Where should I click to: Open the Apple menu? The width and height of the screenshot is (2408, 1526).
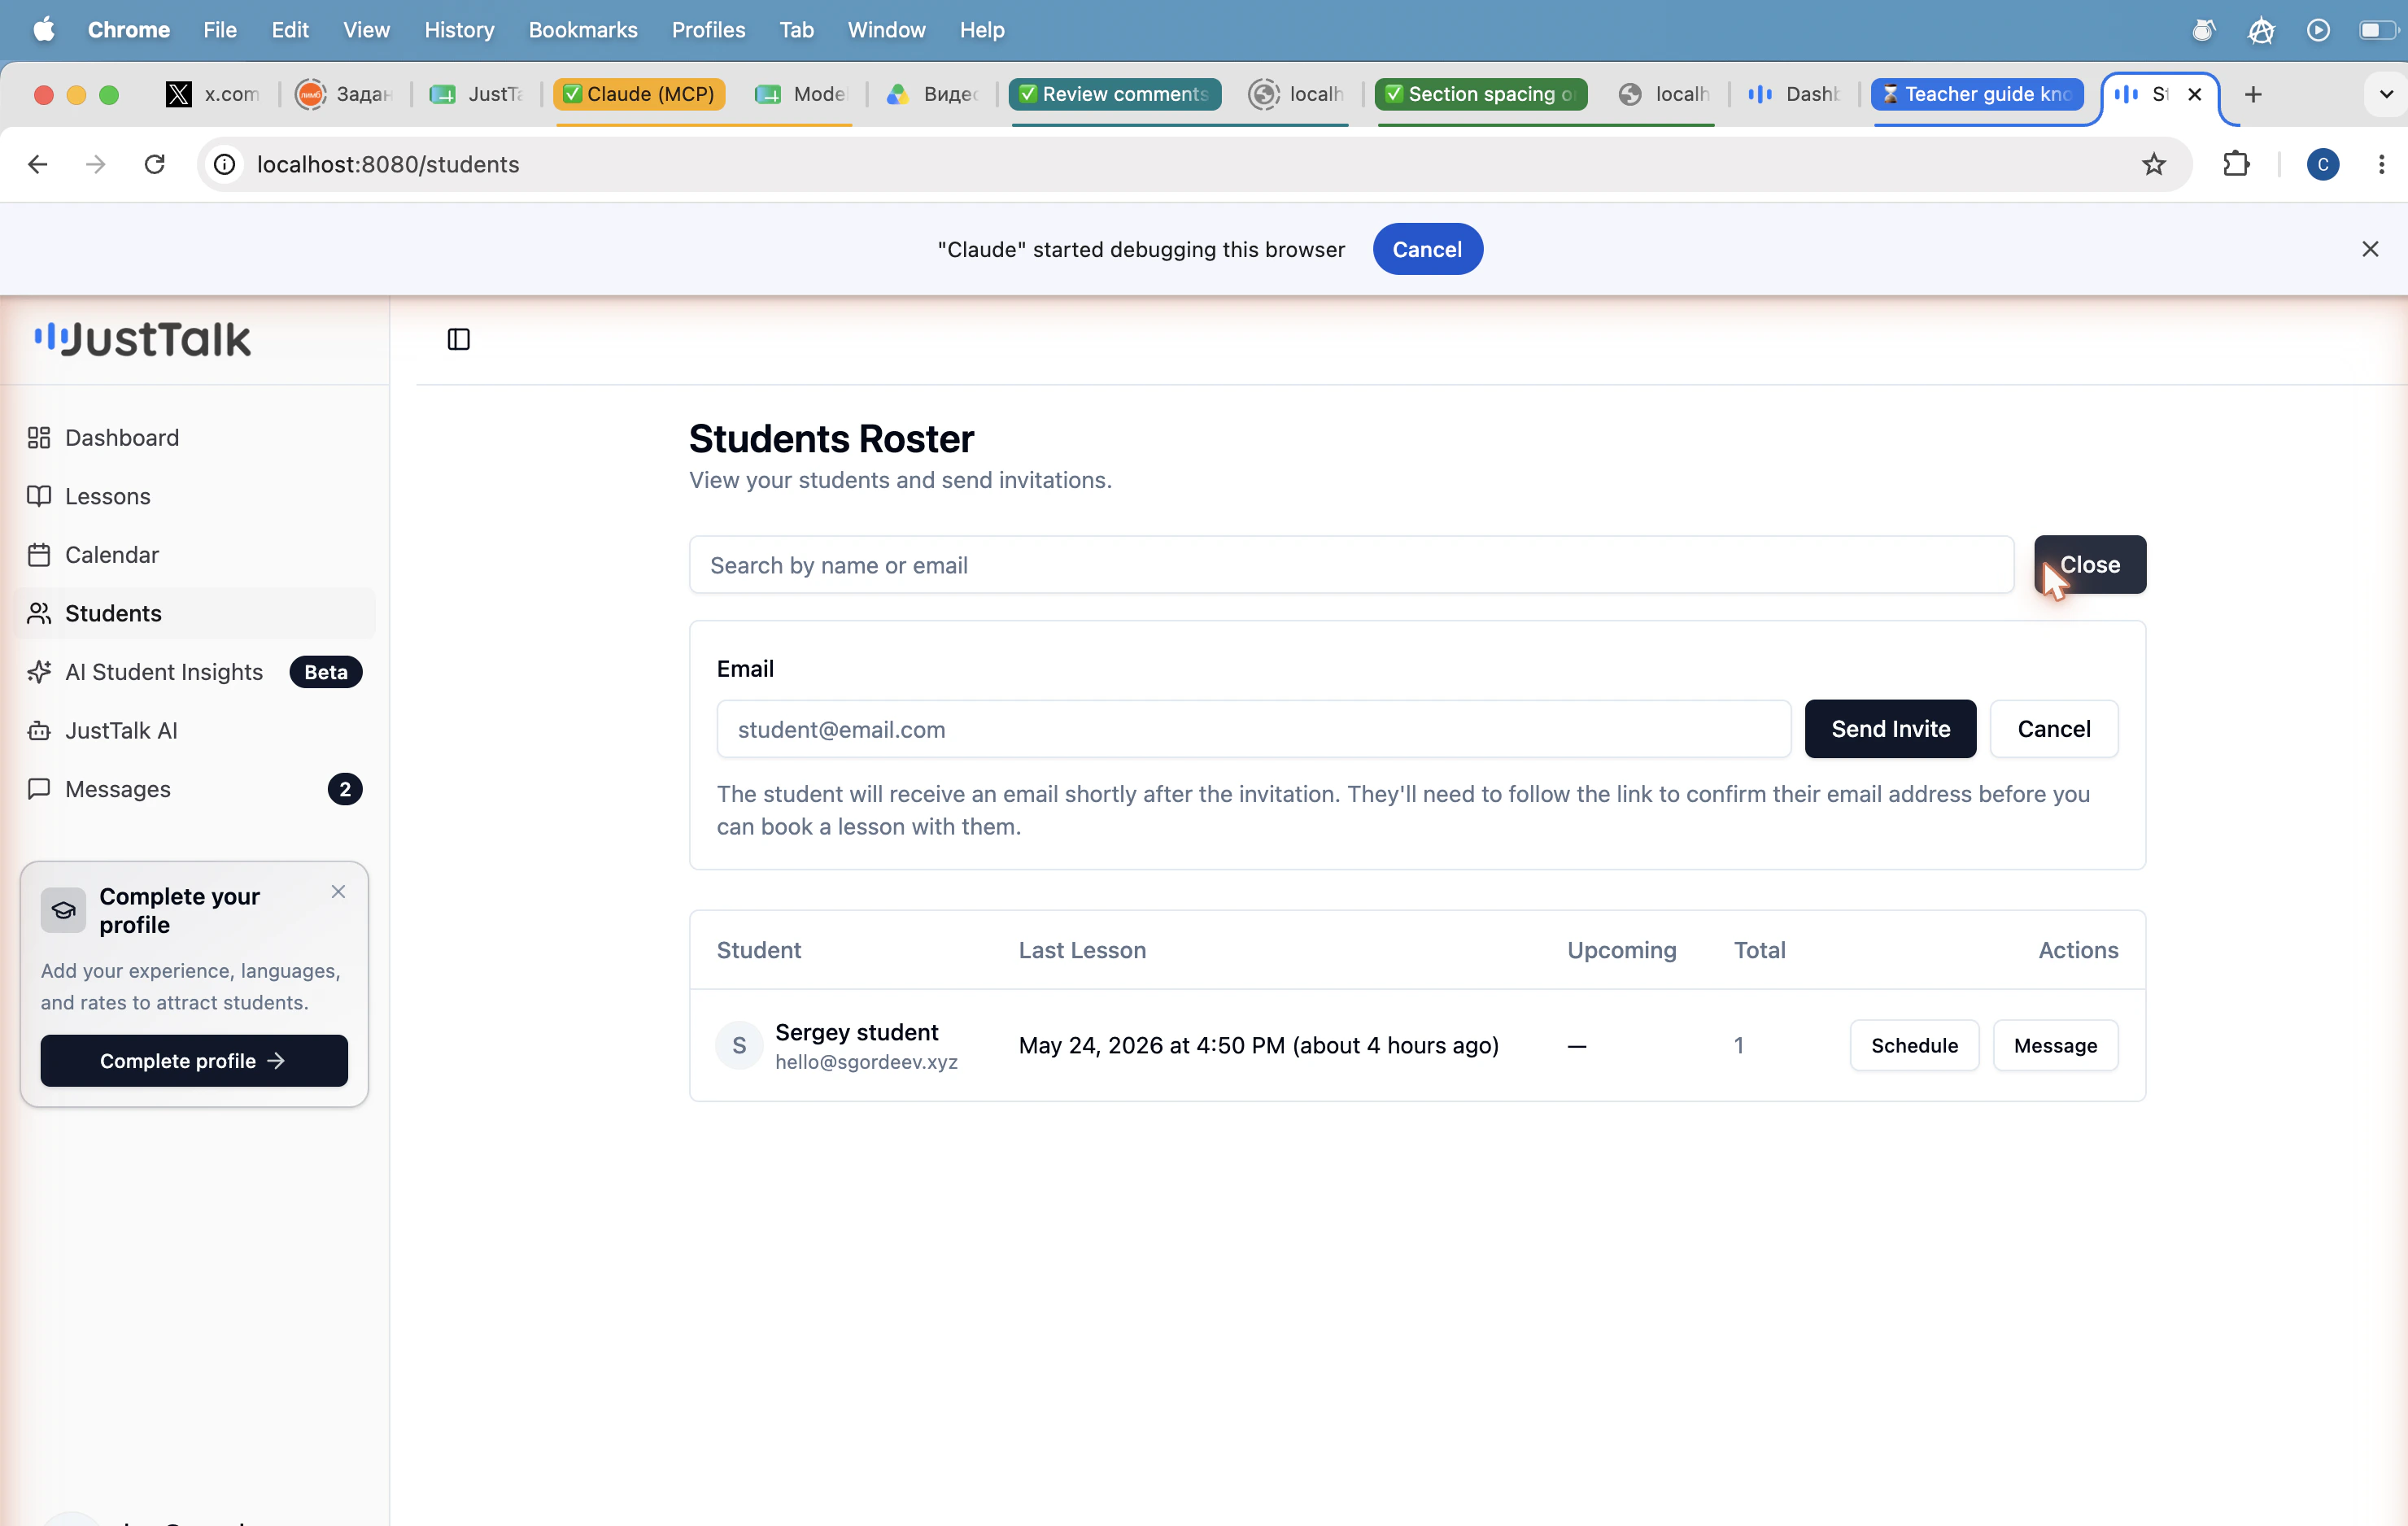[44, 30]
